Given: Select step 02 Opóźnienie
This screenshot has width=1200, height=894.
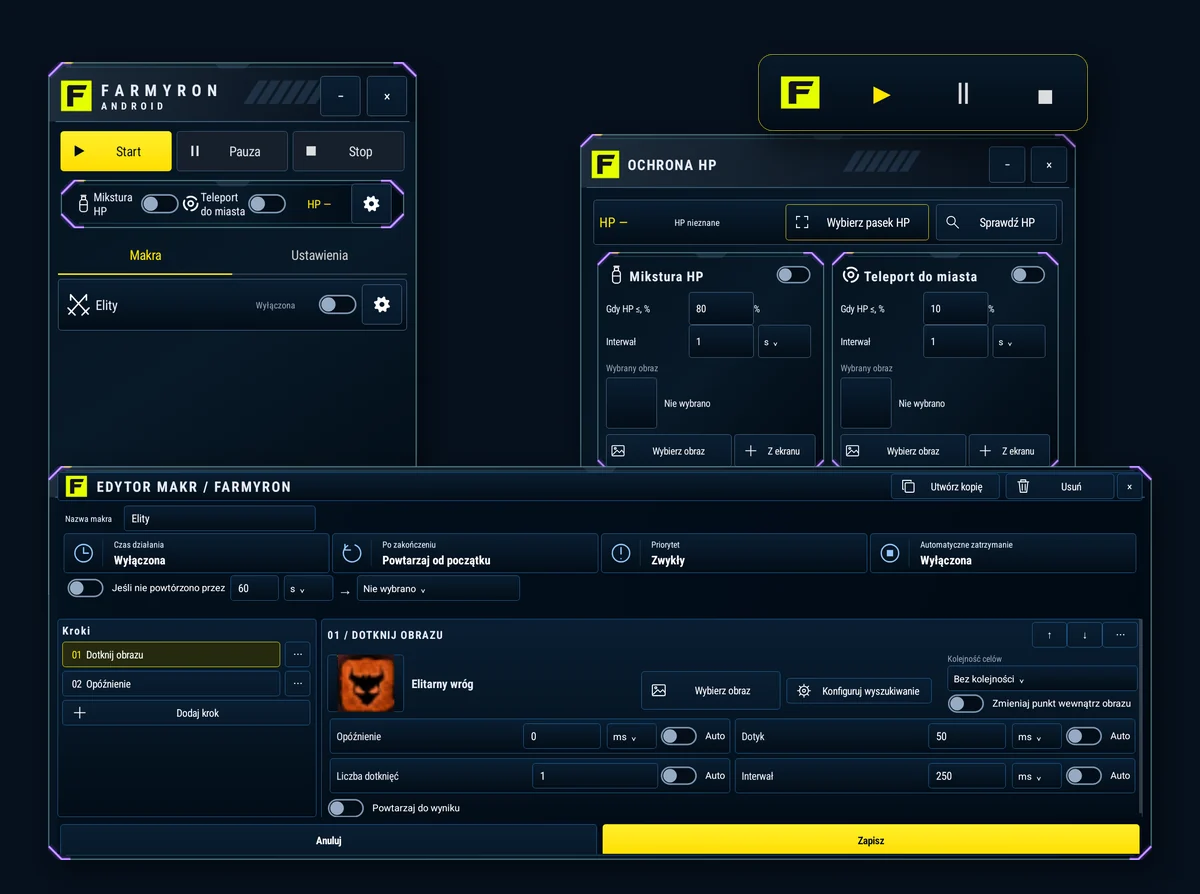Looking at the screenshot, I should click(171, 684).
